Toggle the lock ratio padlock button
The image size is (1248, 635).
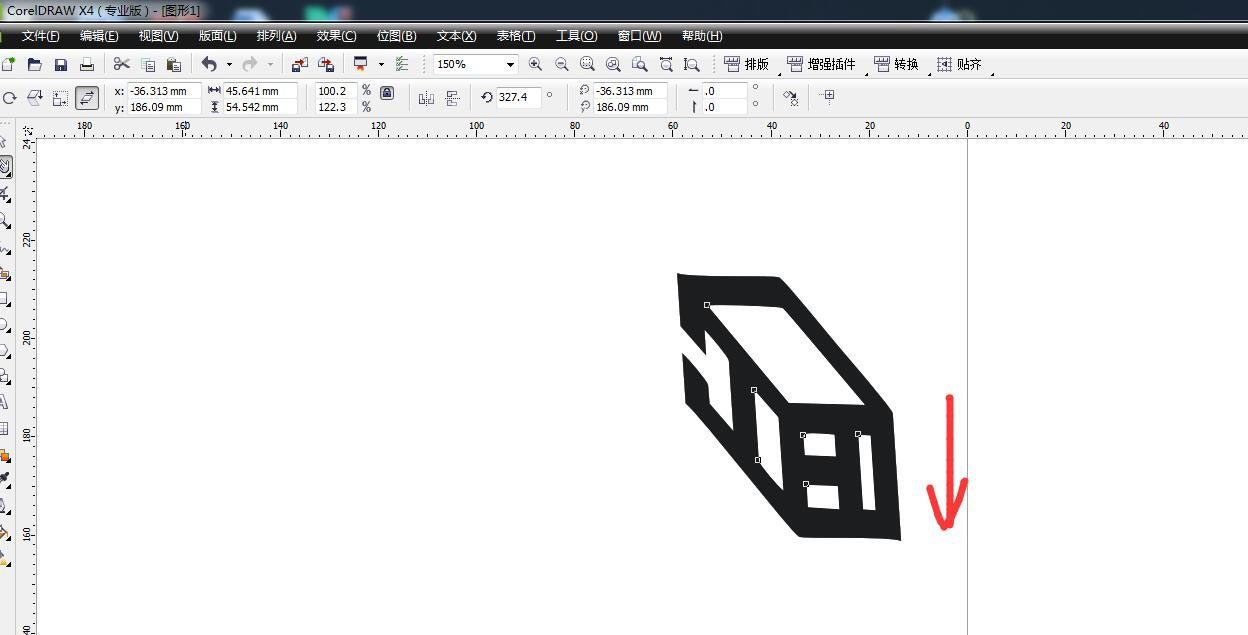[387, 93]
